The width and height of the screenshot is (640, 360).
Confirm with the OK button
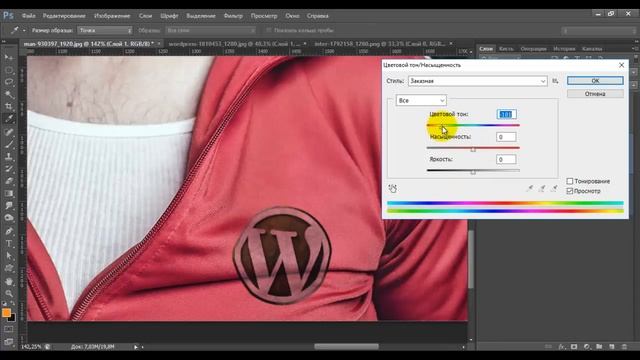(595, 81)
